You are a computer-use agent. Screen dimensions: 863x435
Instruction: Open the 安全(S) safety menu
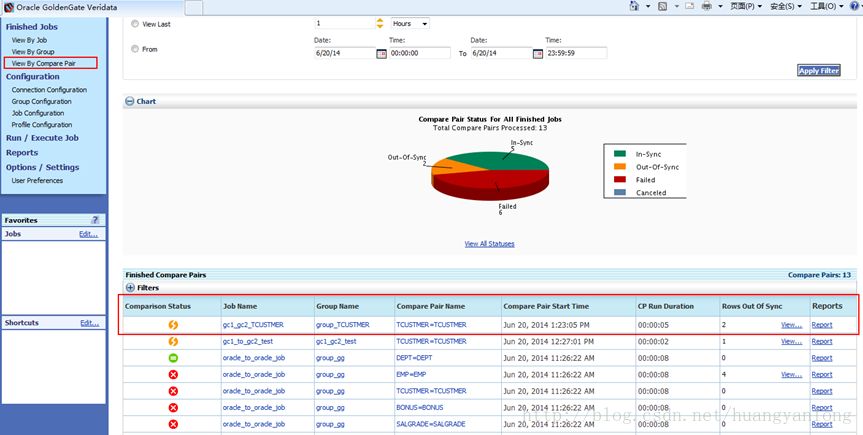coord(785,6)
